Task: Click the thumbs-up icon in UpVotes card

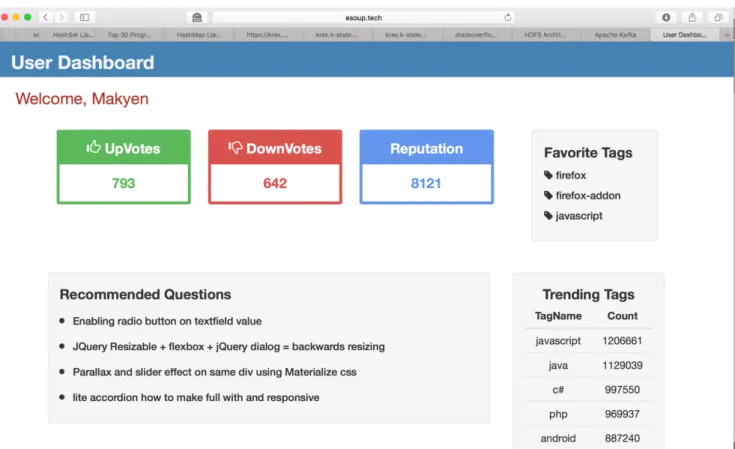Action: pos(93,147)
